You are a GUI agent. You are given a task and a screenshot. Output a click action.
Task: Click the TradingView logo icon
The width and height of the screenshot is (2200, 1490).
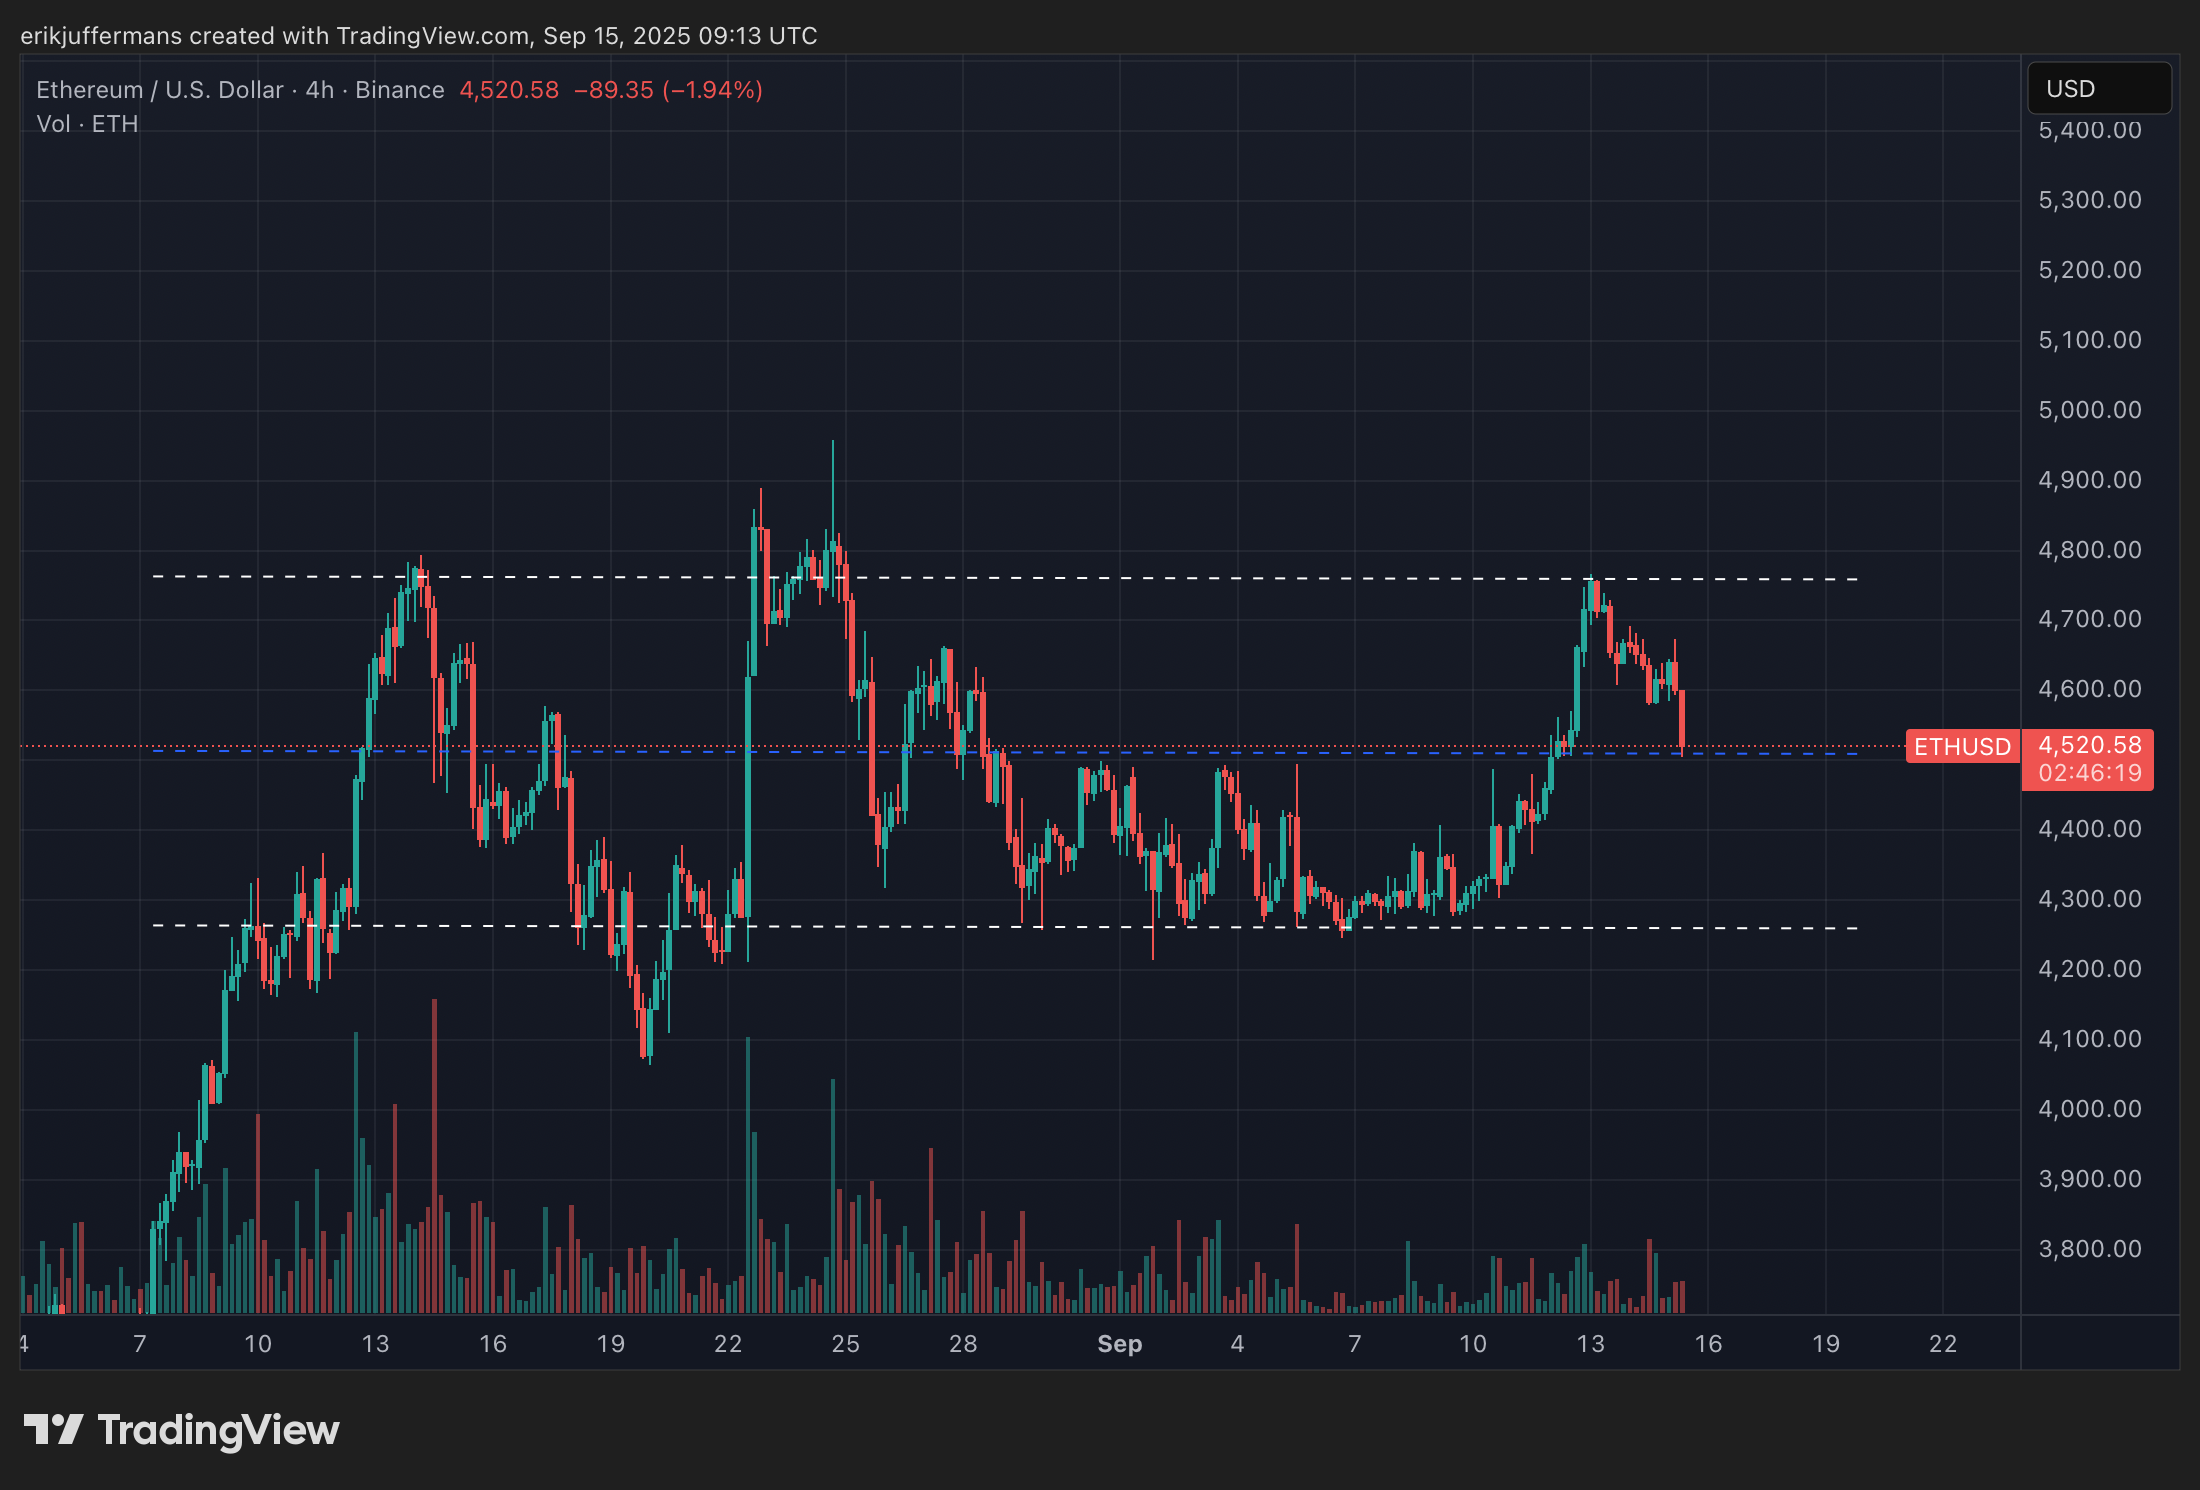[52, 1429]
